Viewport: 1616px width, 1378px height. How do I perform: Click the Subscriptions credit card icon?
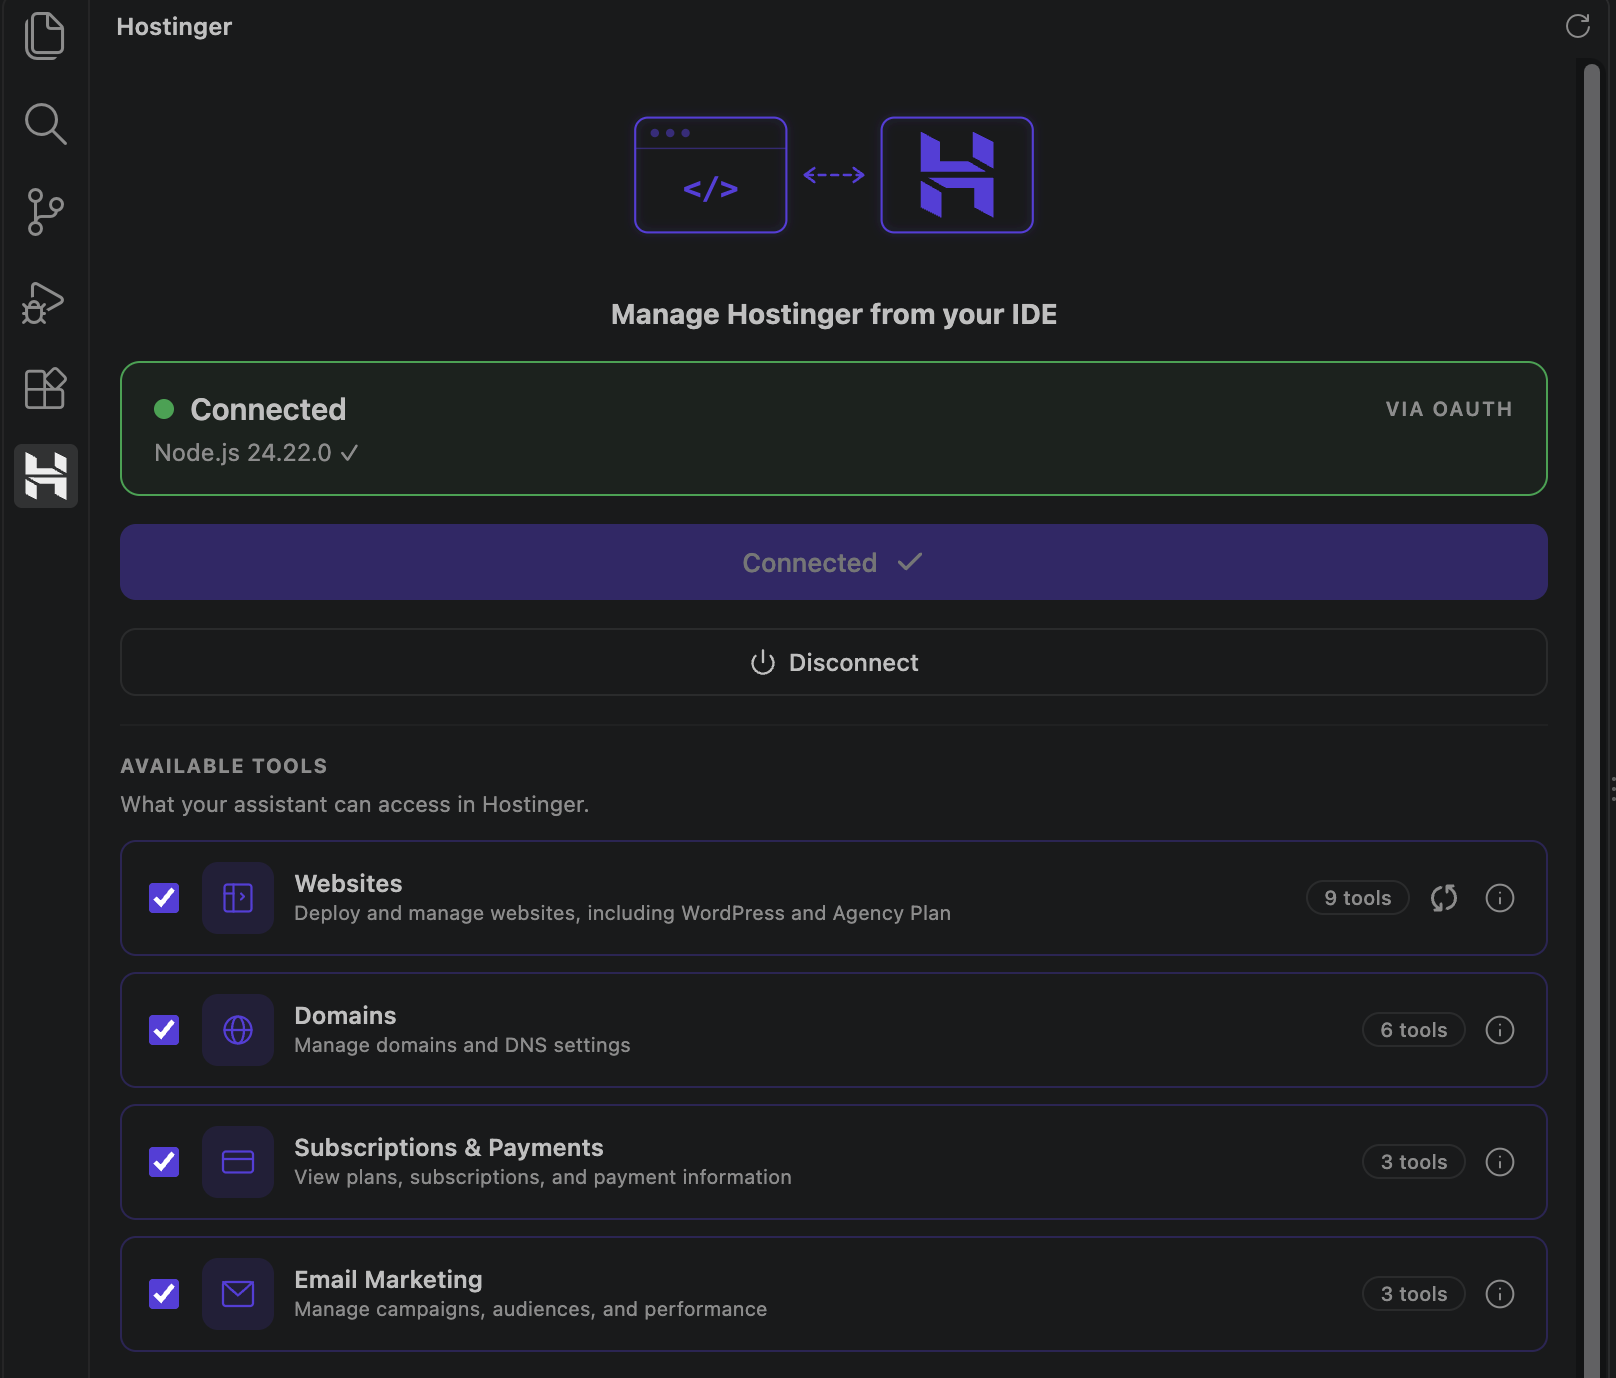click(238, 1162)
